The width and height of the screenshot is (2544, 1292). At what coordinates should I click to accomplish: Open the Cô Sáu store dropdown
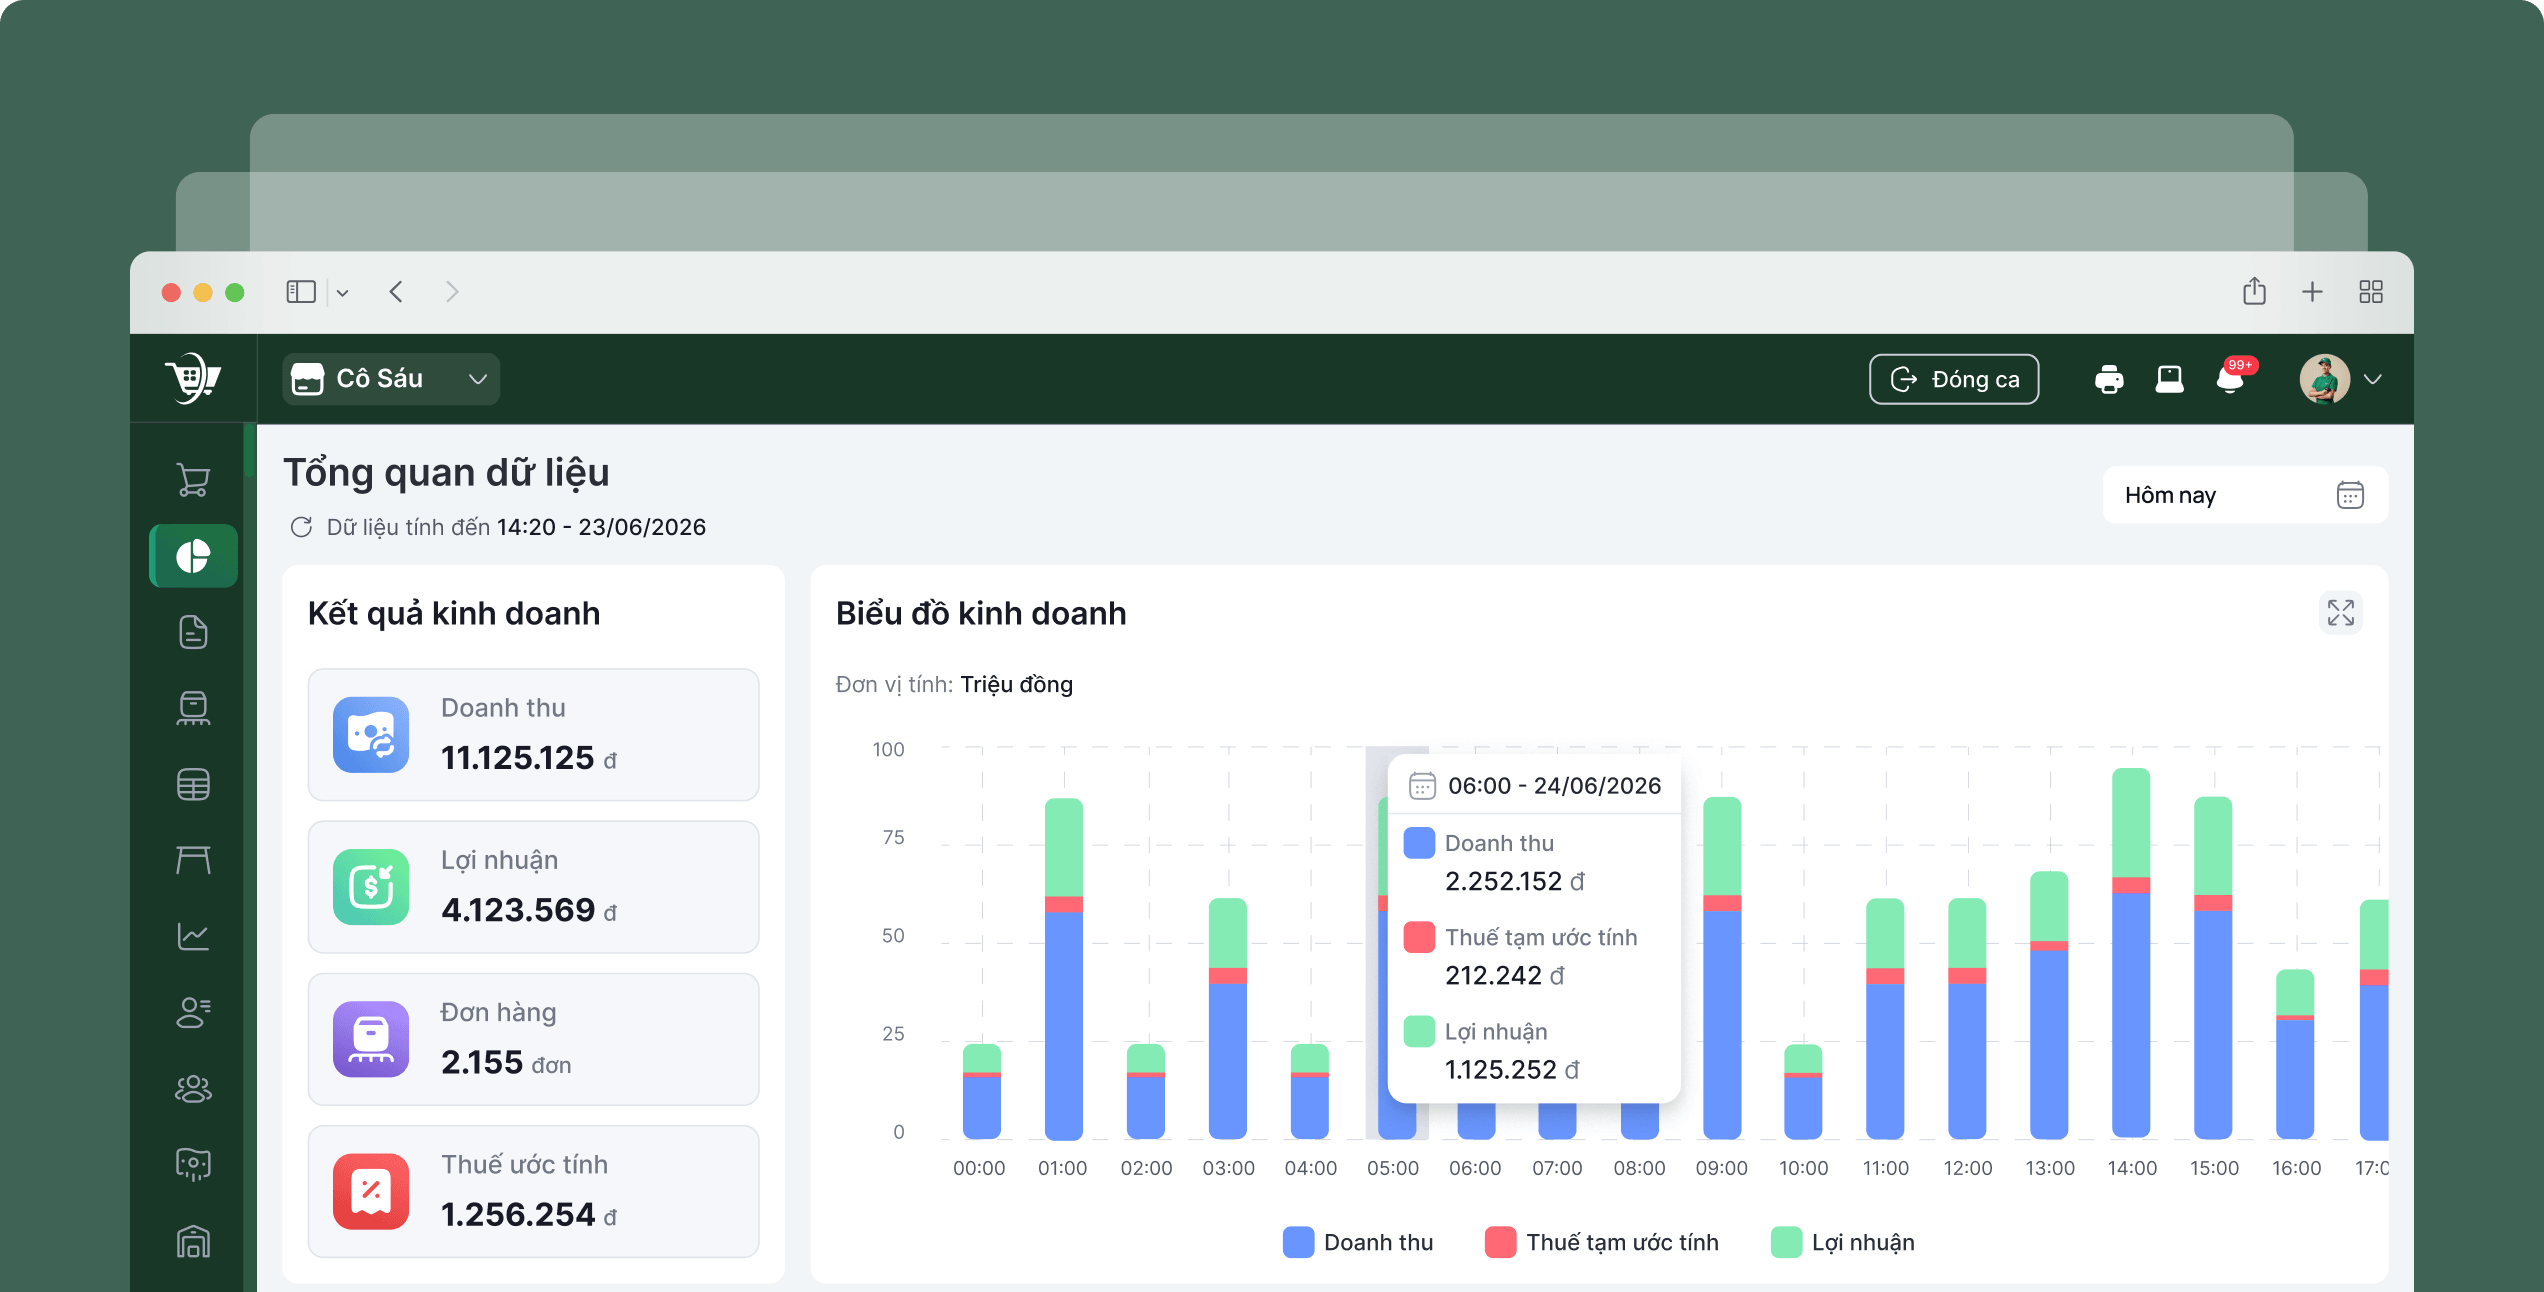[391, 379]
